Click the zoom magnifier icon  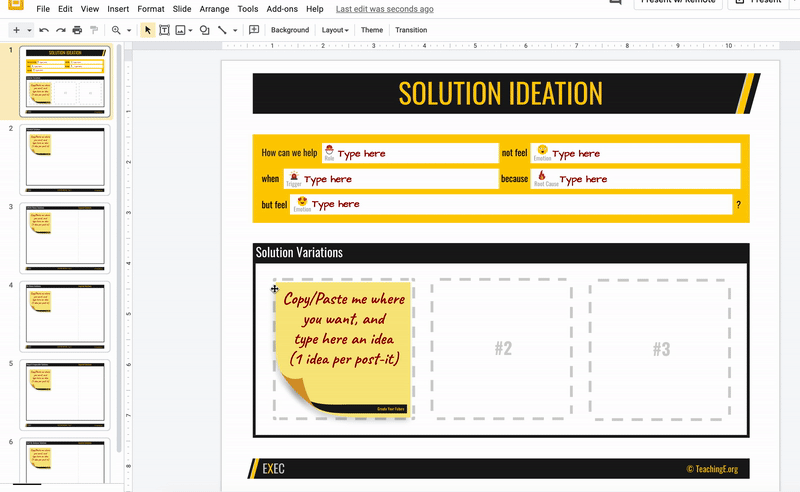[x=116, y=30]
